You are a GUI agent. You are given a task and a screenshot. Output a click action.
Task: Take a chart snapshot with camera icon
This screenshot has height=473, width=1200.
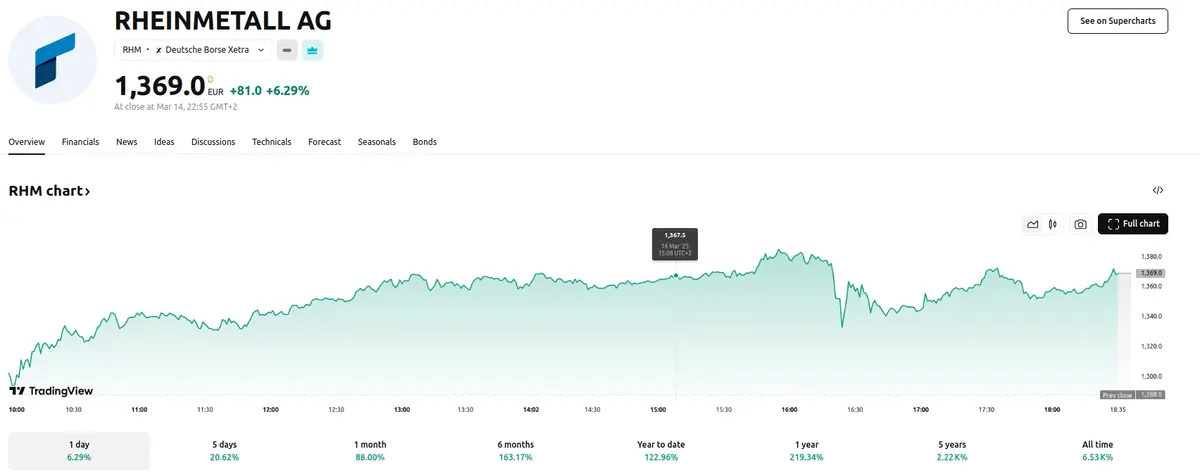tap(1080, 224)
